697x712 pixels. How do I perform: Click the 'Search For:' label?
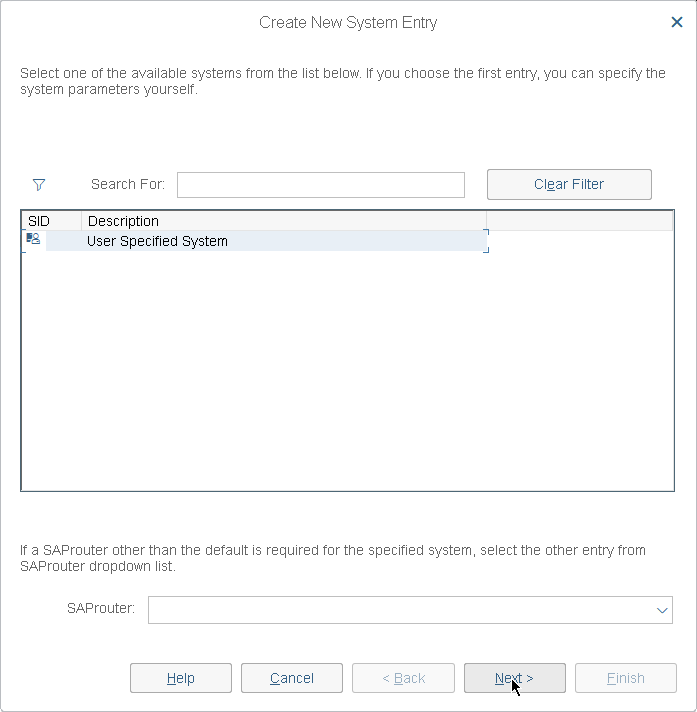[x=128, y=184]
